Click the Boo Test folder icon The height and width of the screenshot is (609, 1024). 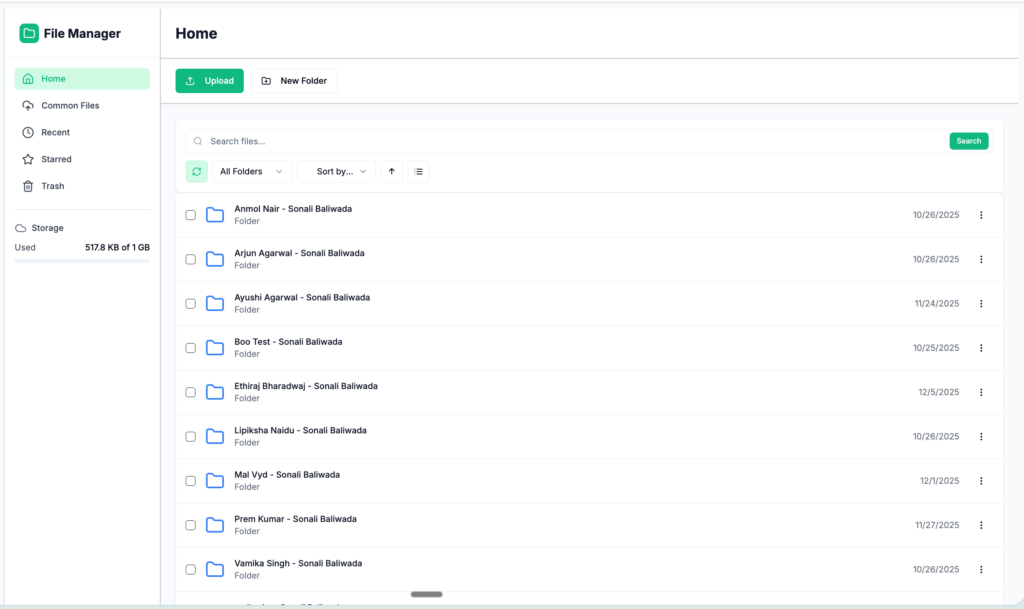pyautogui.click(x=215, y=348)
